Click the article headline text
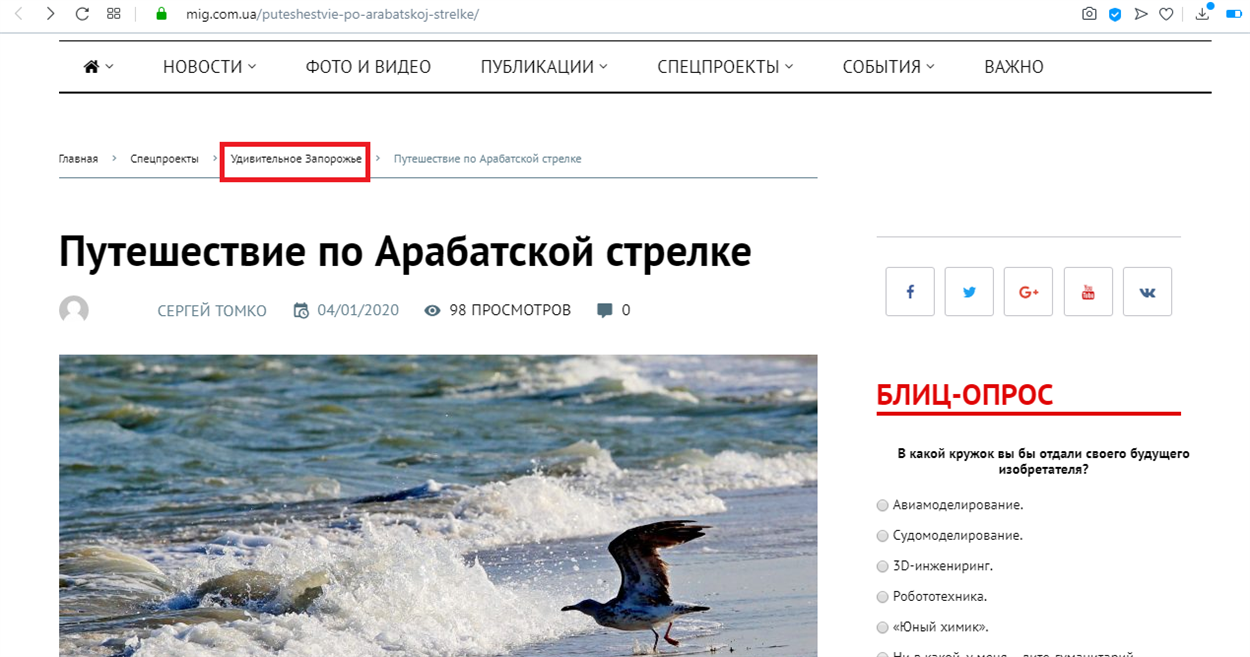1250x657 pixels. point(405,252)
